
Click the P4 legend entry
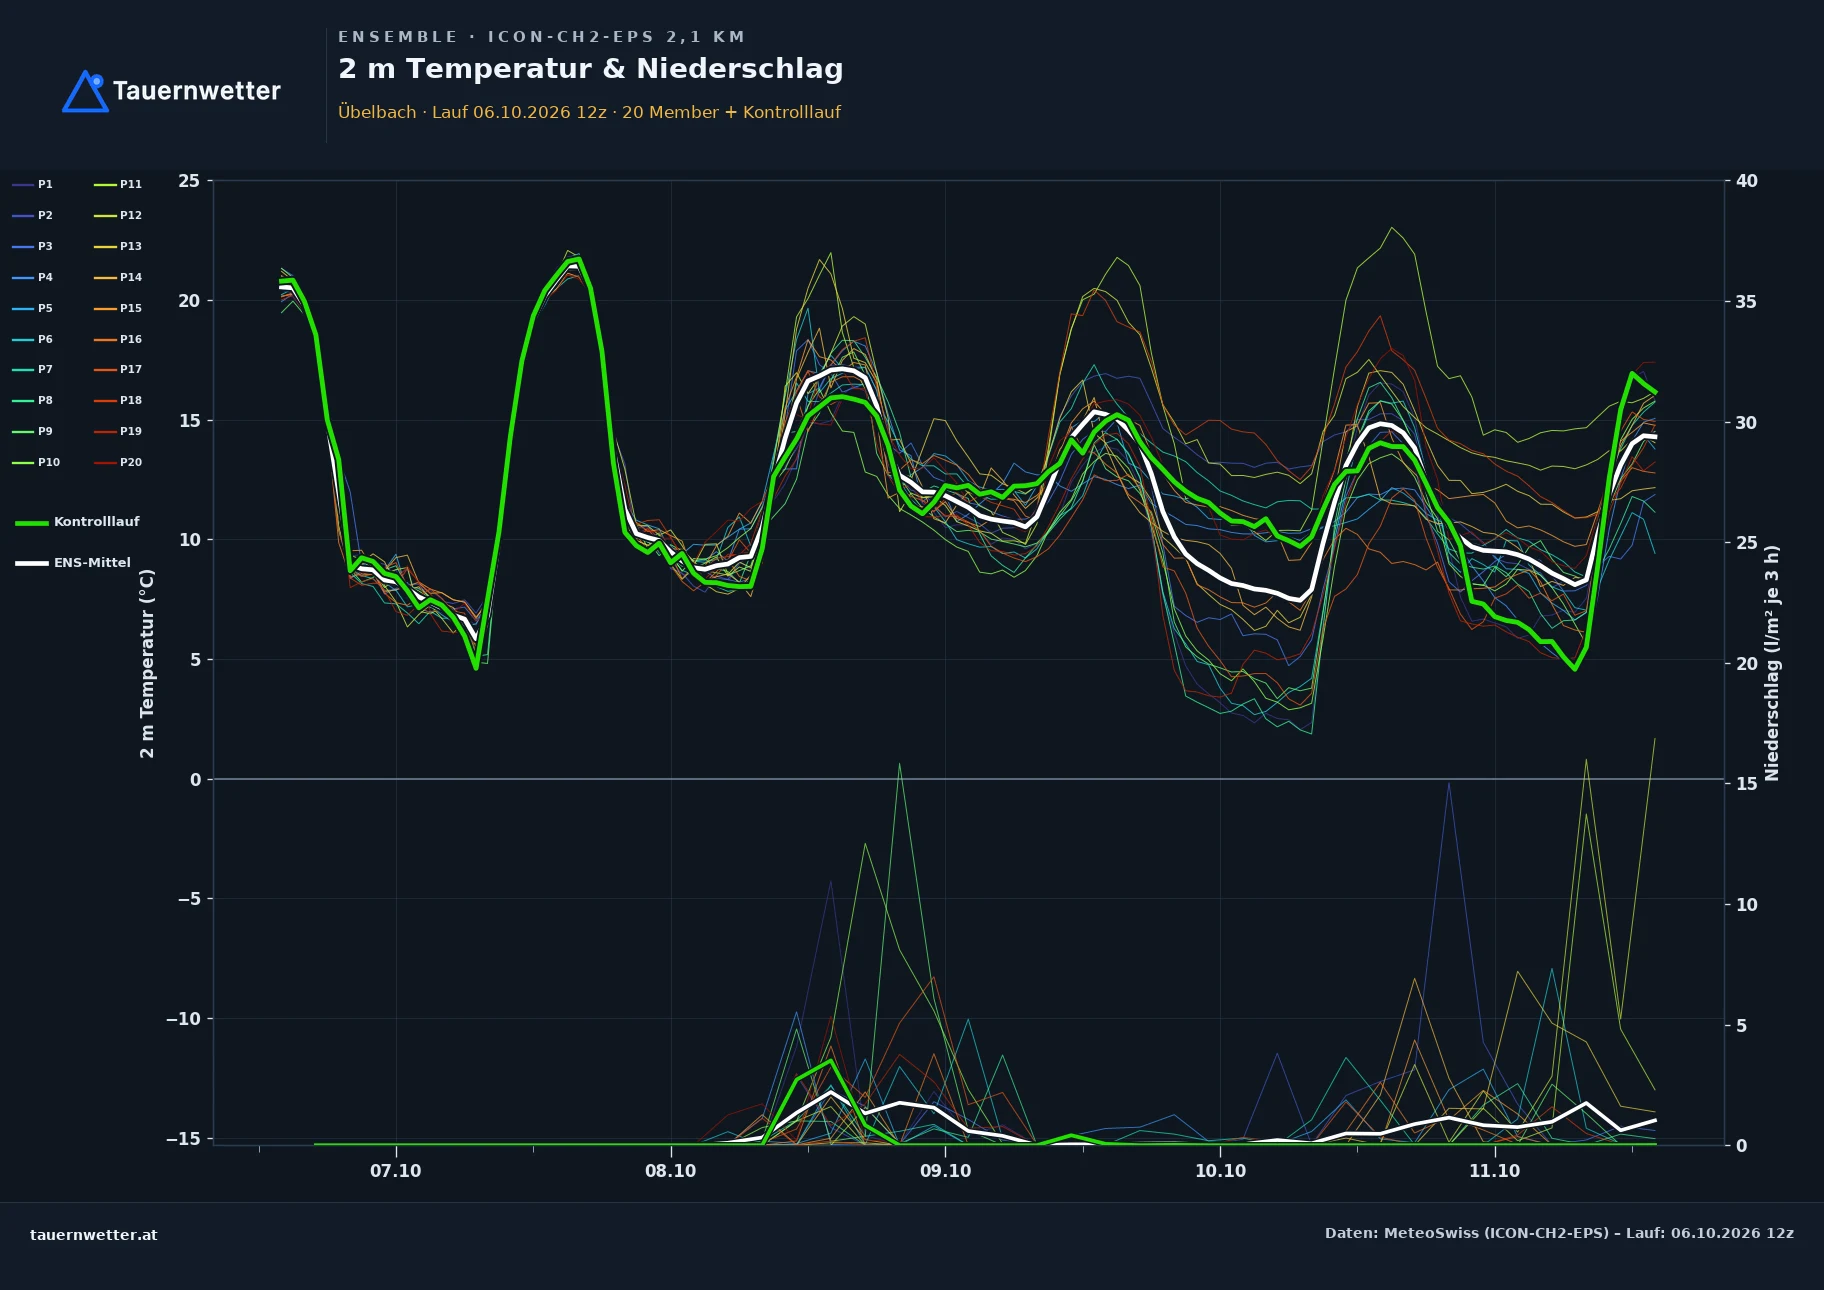tap(33, 277)
